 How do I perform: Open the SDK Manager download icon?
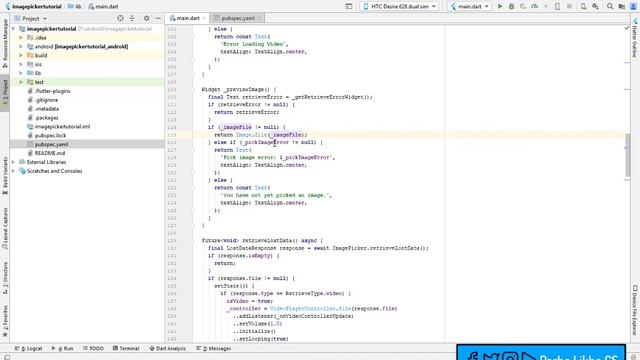click(x=596, y=7)
